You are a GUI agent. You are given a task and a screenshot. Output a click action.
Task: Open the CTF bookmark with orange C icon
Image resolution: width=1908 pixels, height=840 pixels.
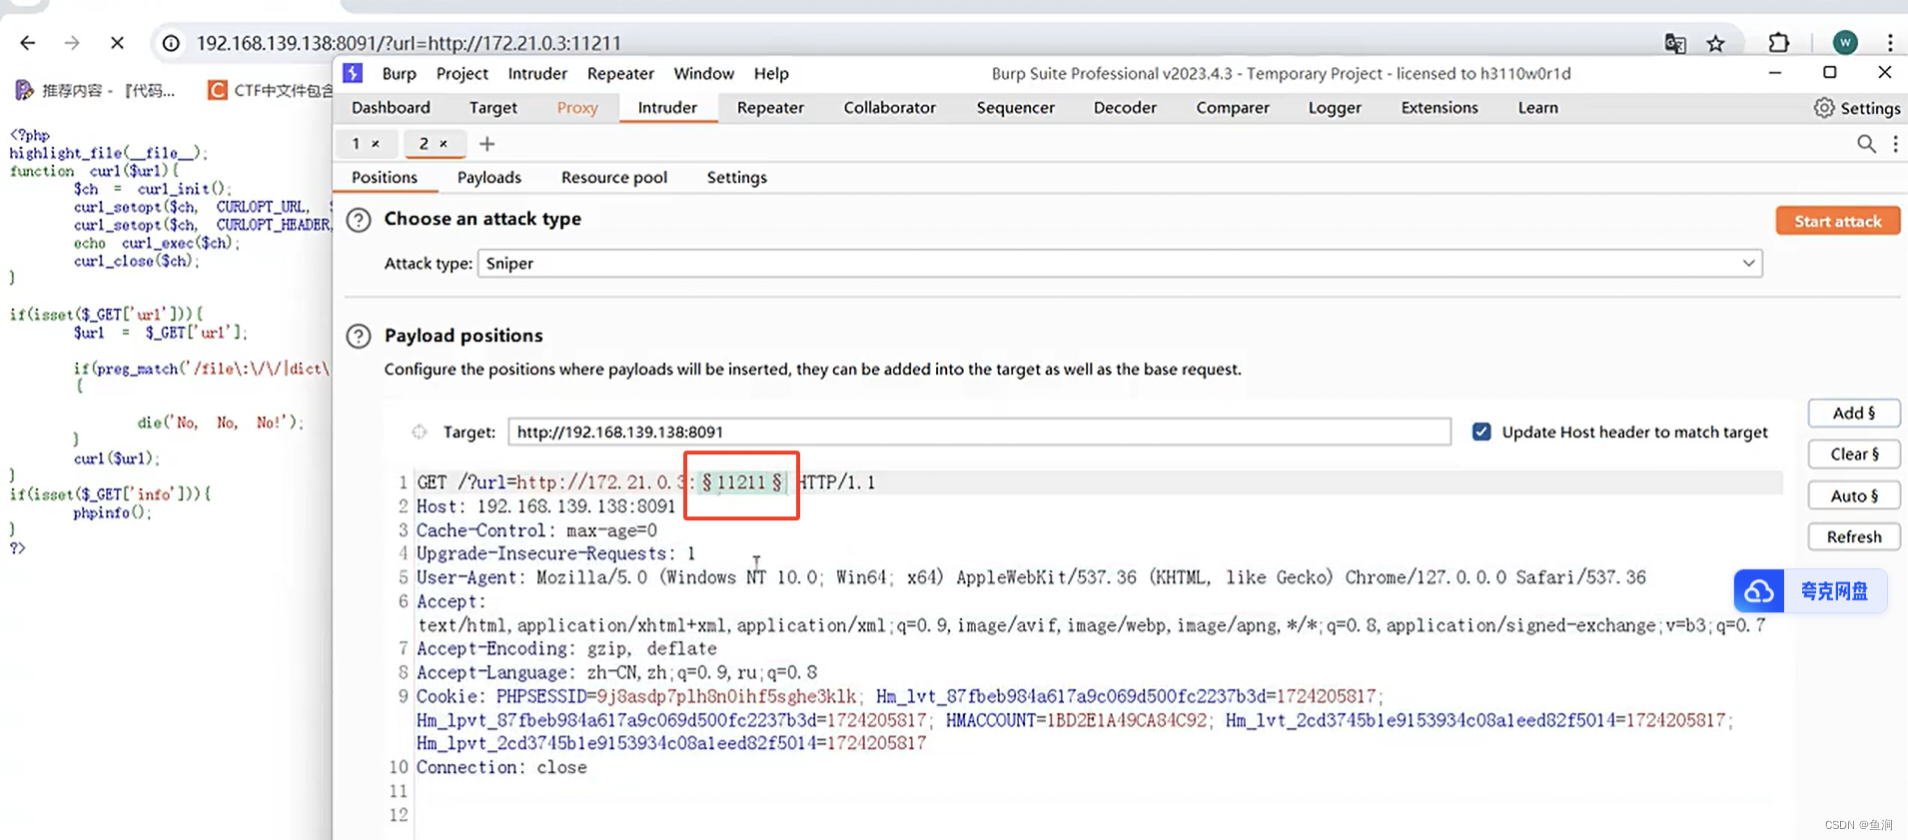click(x=270, y=90)
